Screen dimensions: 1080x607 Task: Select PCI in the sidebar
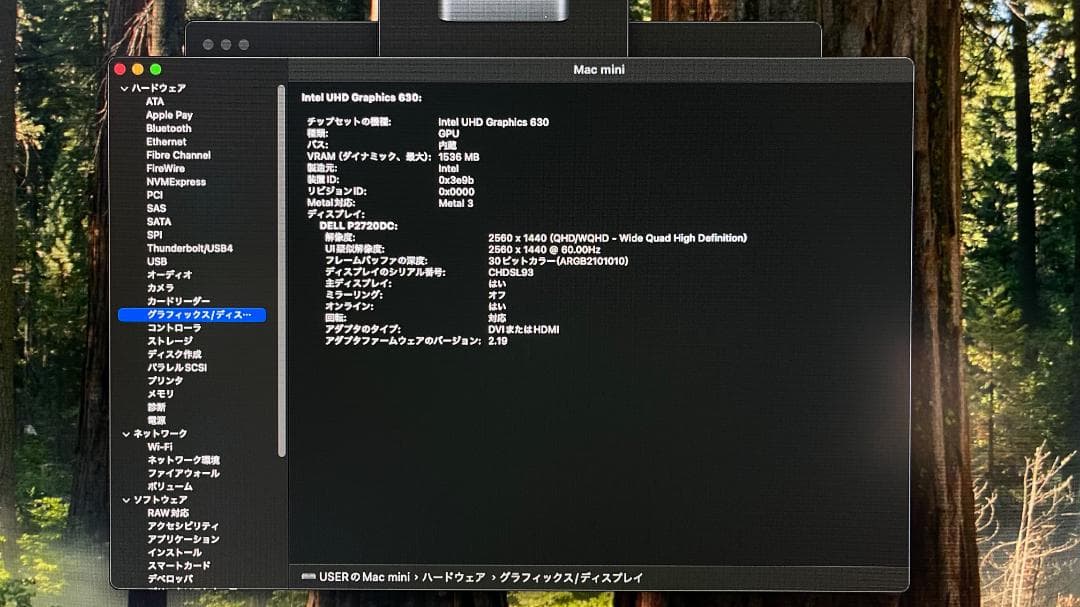coord(154,195)
